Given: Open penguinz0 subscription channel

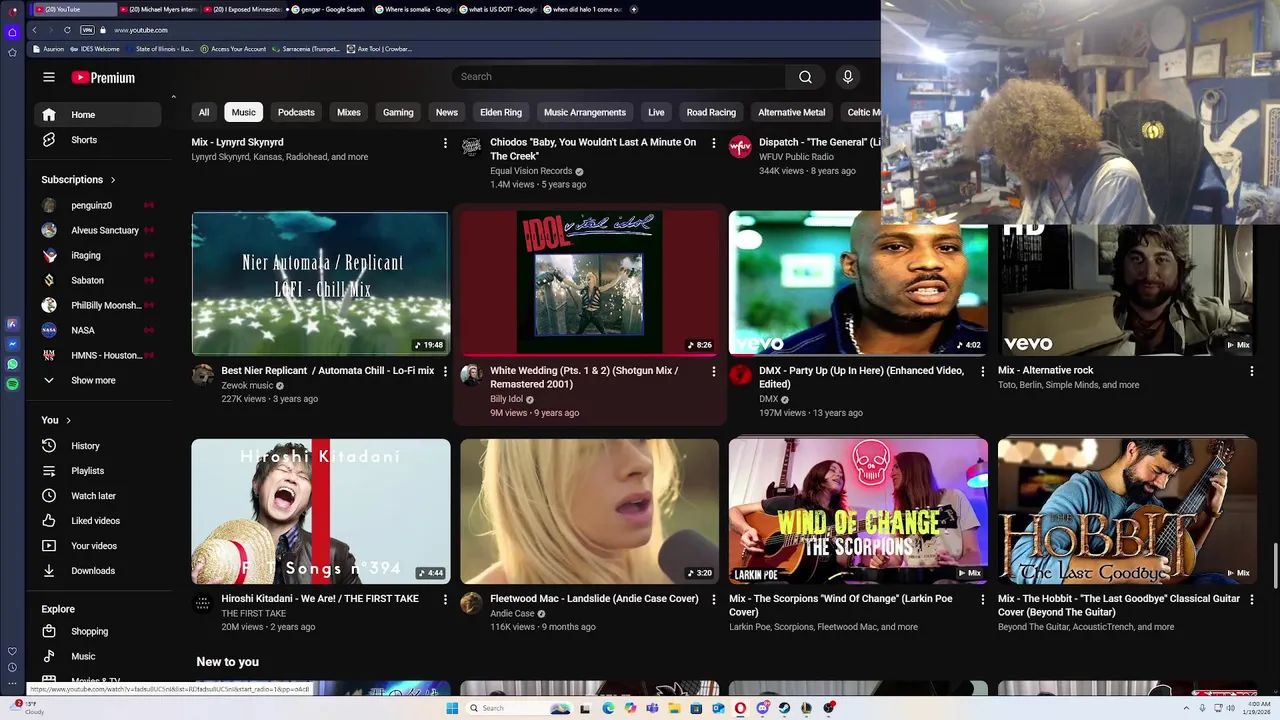Looking at the screenshot, I should [98, 206].
